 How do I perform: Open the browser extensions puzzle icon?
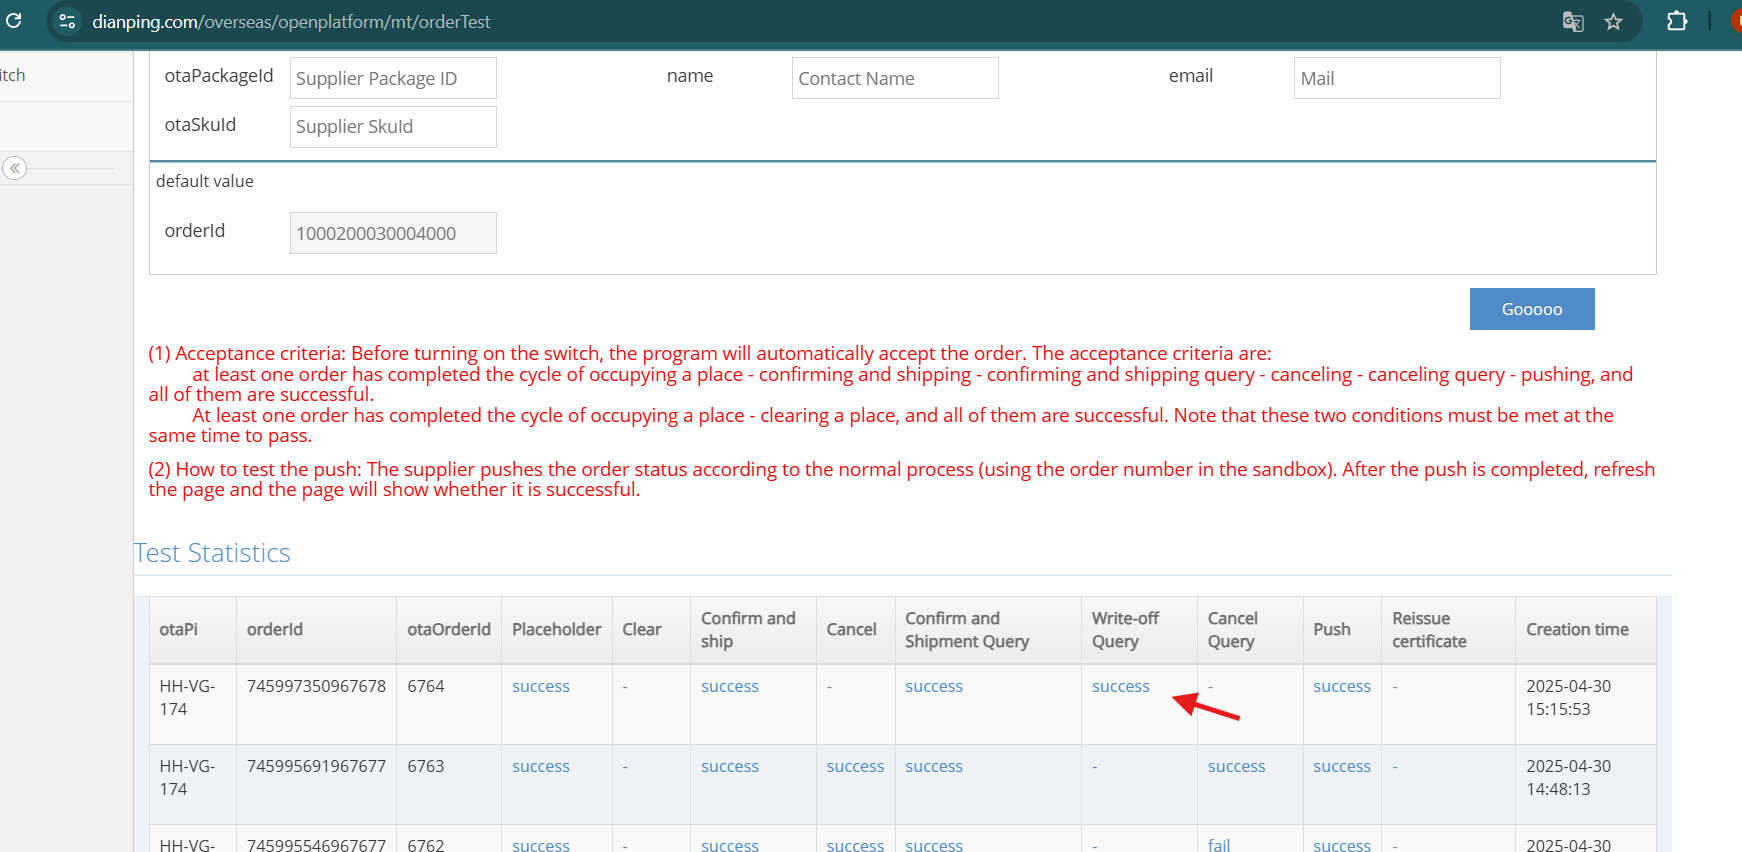pos(1677,21)
